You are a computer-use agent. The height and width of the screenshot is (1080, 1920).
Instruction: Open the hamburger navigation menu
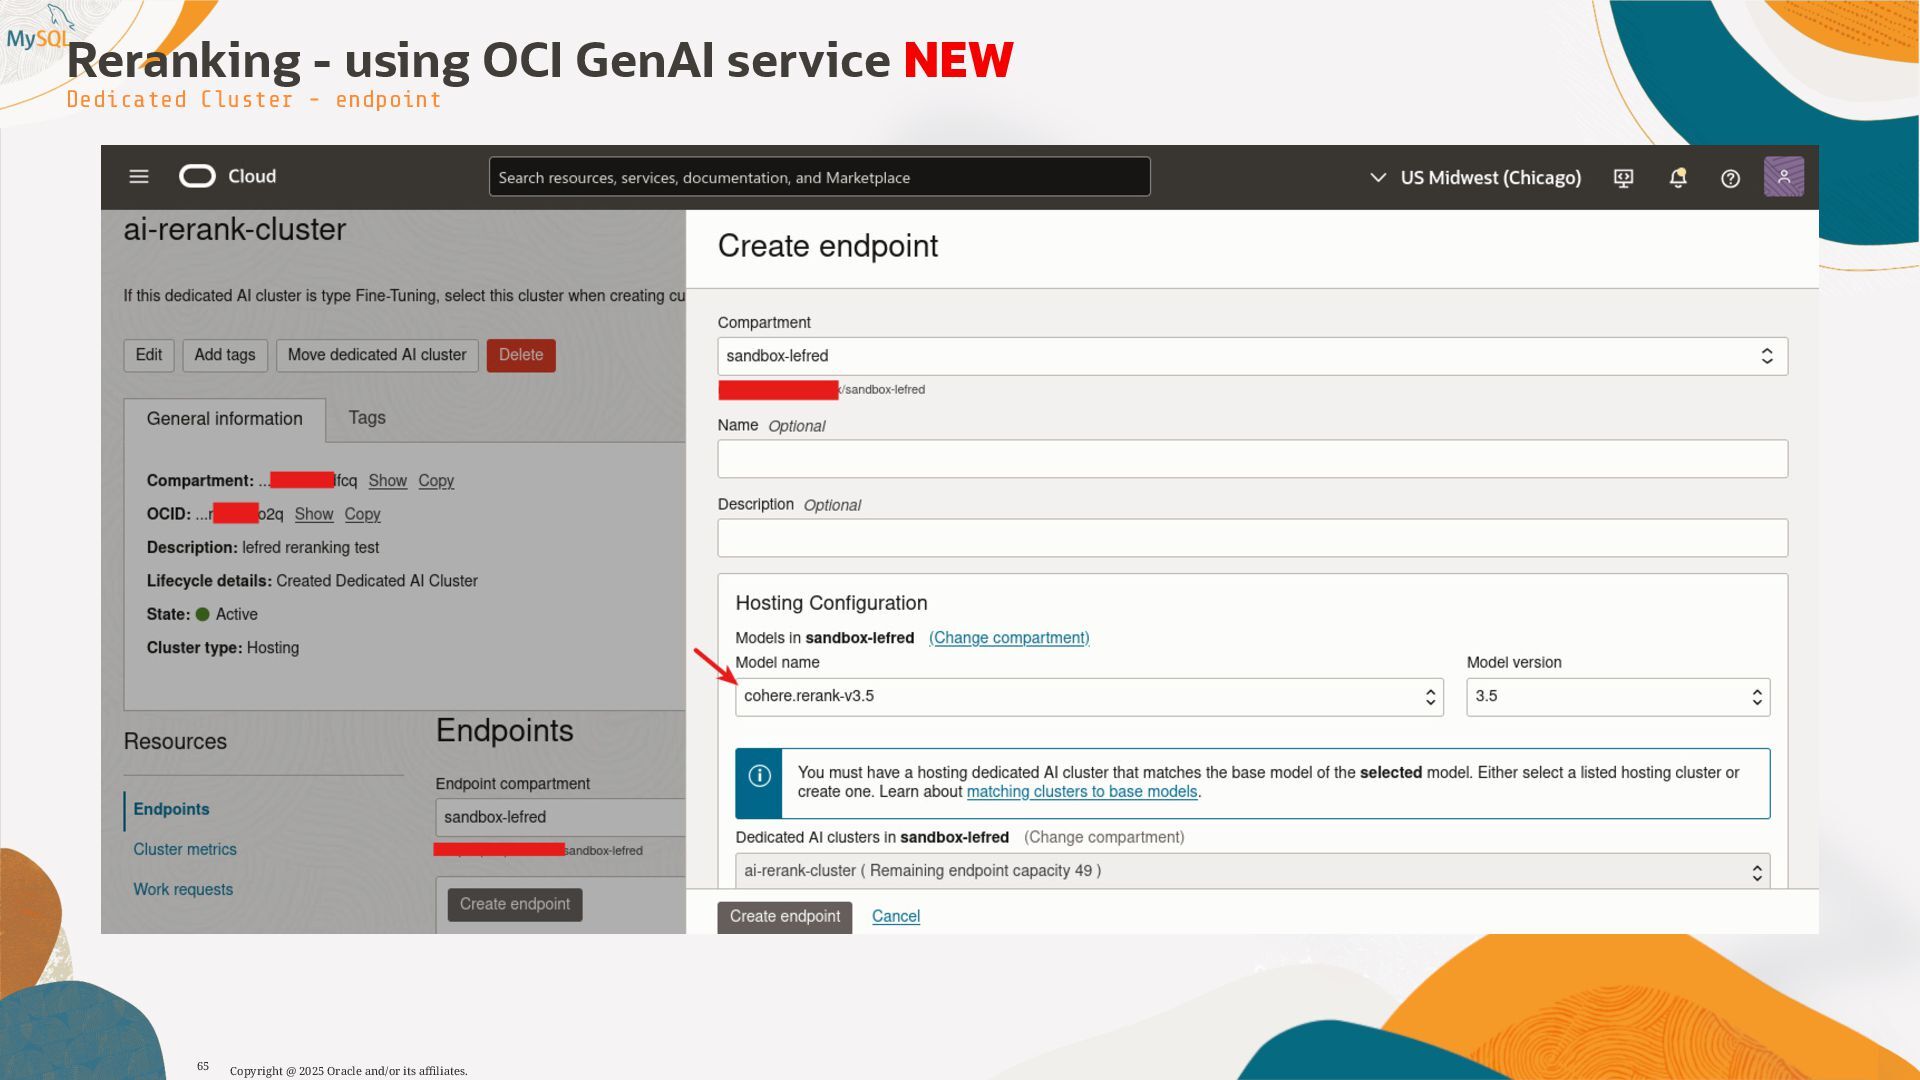coord(139,177)
